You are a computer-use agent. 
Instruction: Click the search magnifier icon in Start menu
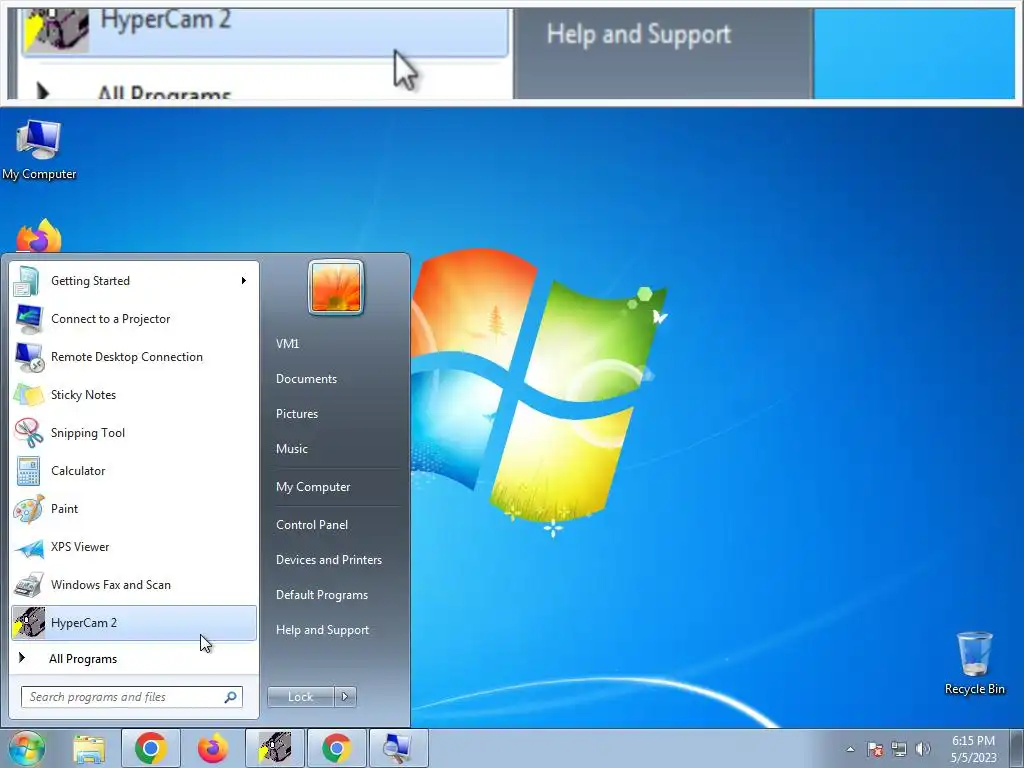[x=230, y=697]
